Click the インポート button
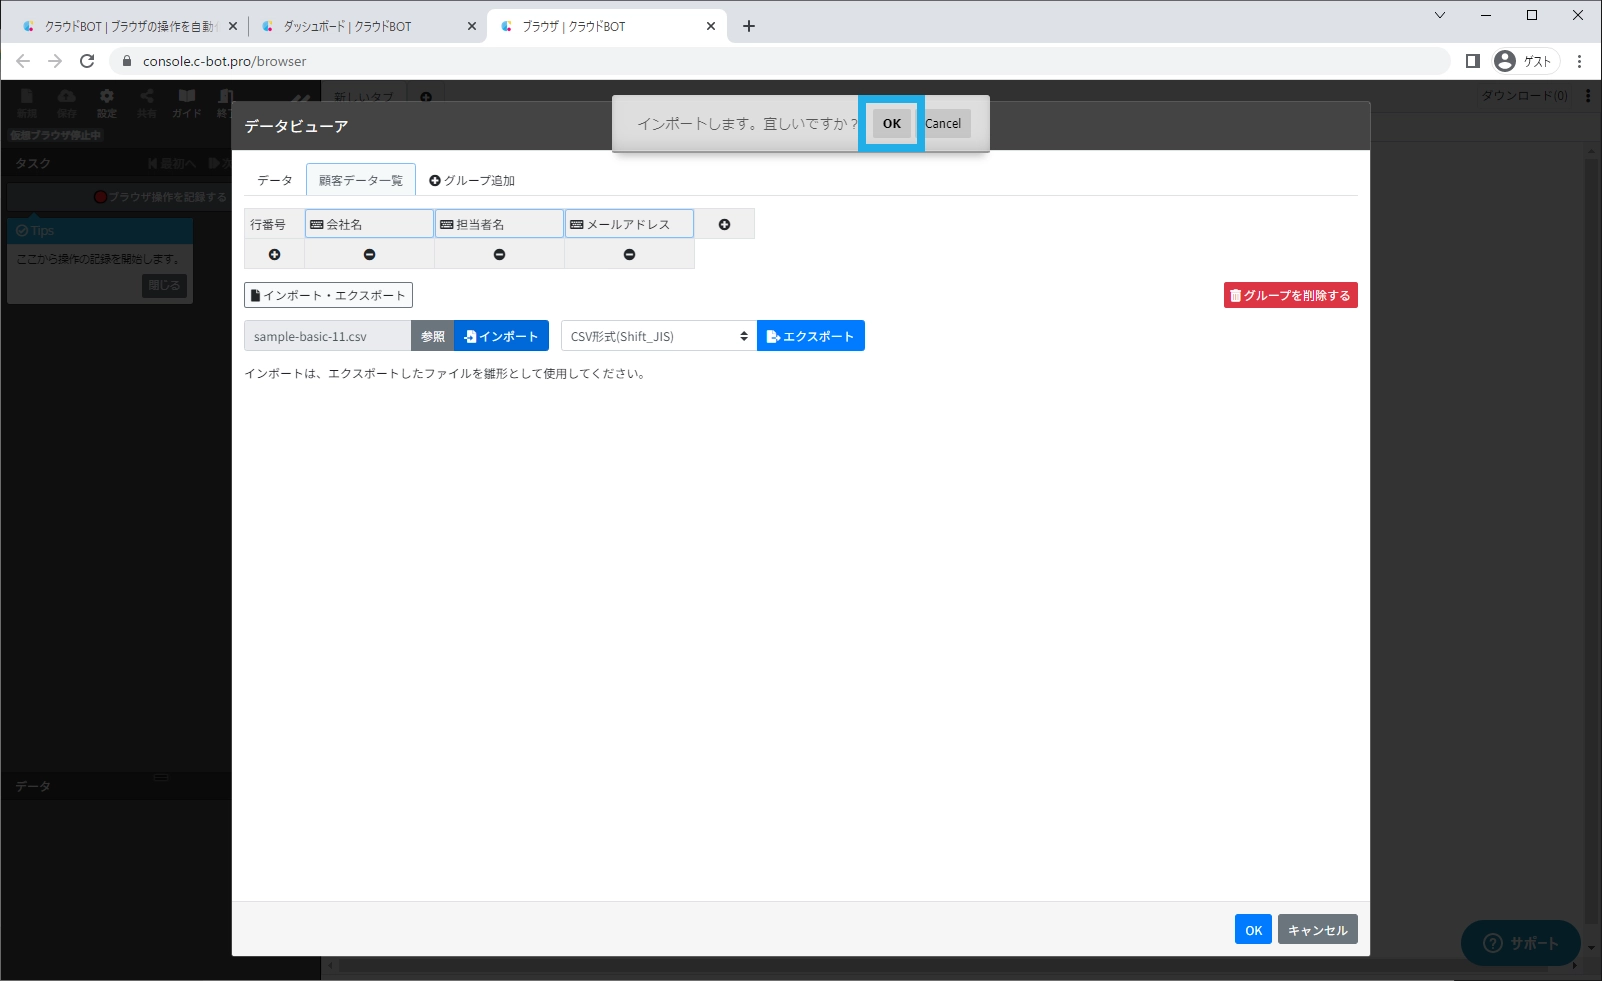The height and width of the screenshot is (981, 1602). 501,336
